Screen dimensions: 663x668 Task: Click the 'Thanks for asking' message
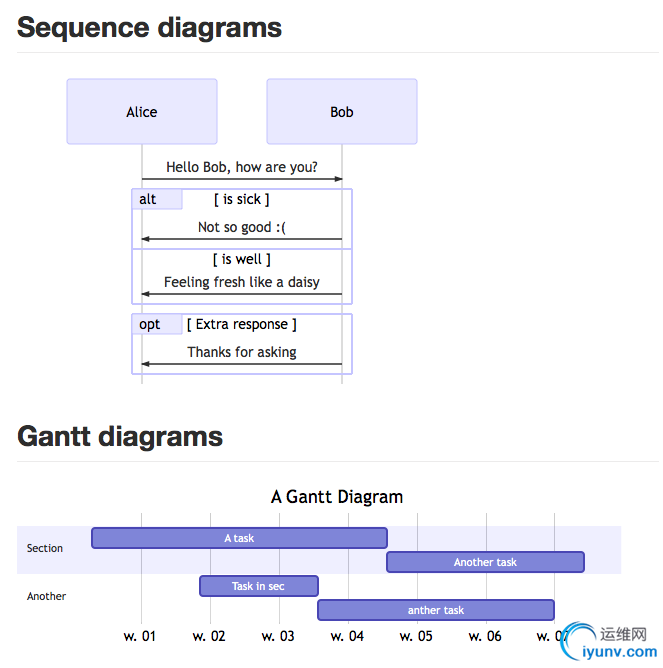click(242, 352)
